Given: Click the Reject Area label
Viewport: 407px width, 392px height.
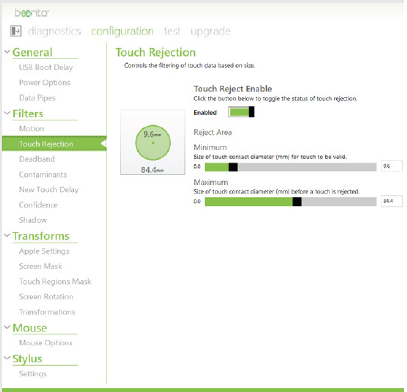Looking at the screenshot, I should (213, 132).
